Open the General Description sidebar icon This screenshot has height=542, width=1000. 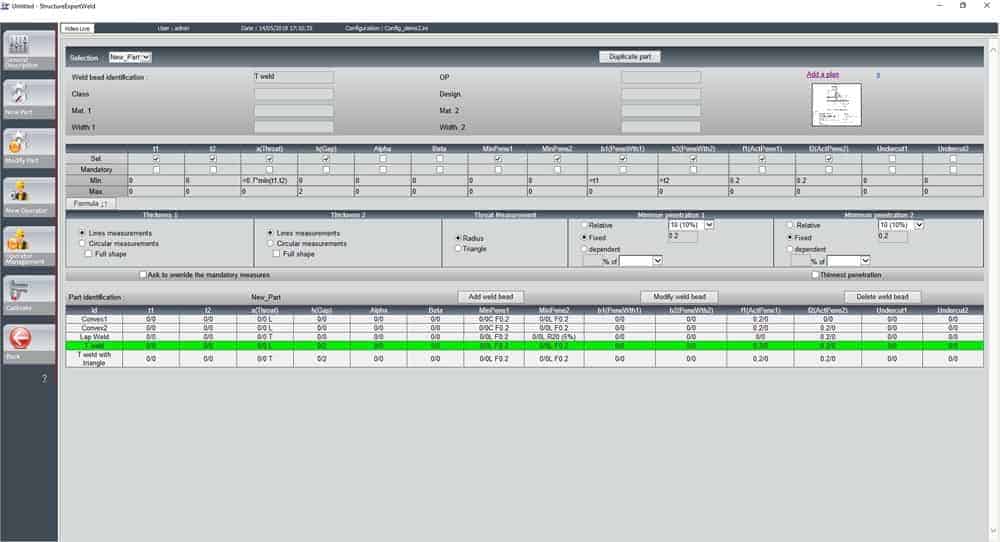click(29, 50)
